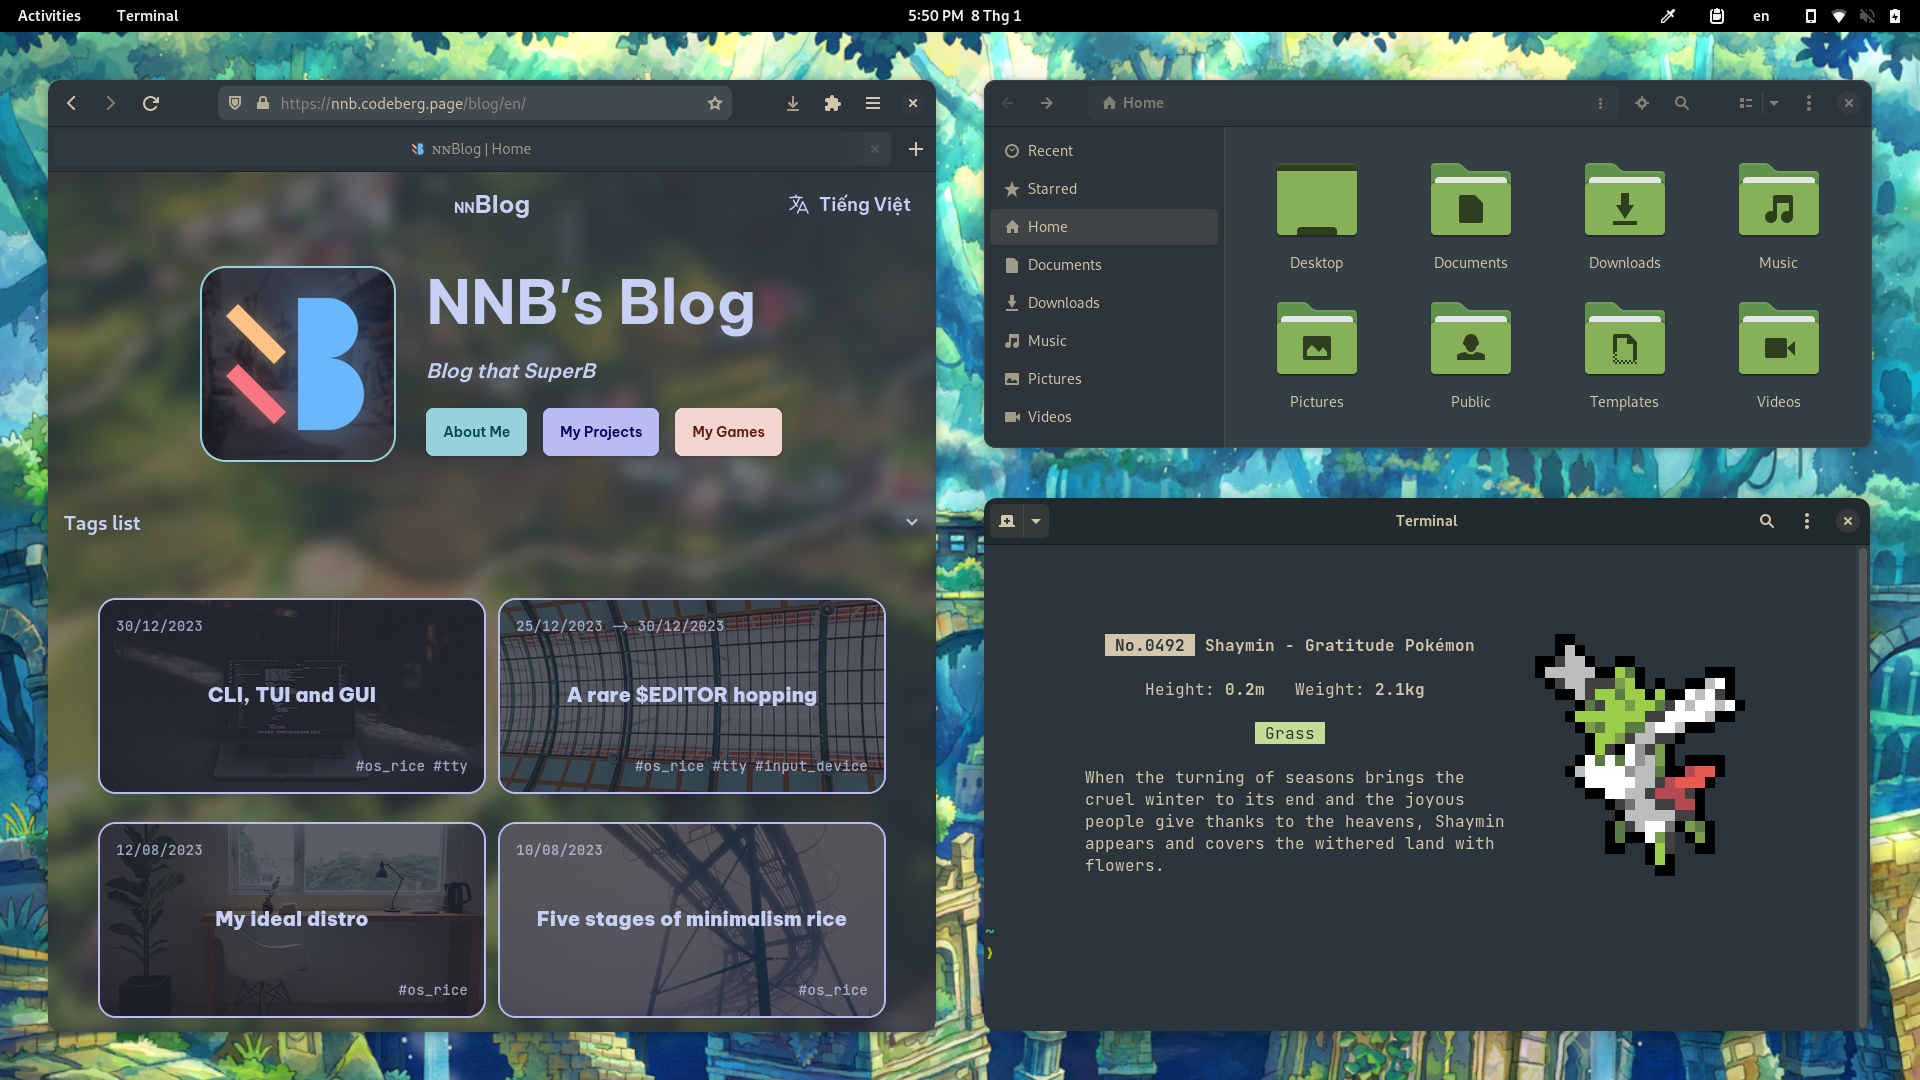
Task: Open the Terminal app menu in top bar
Action: click(147, 16)
